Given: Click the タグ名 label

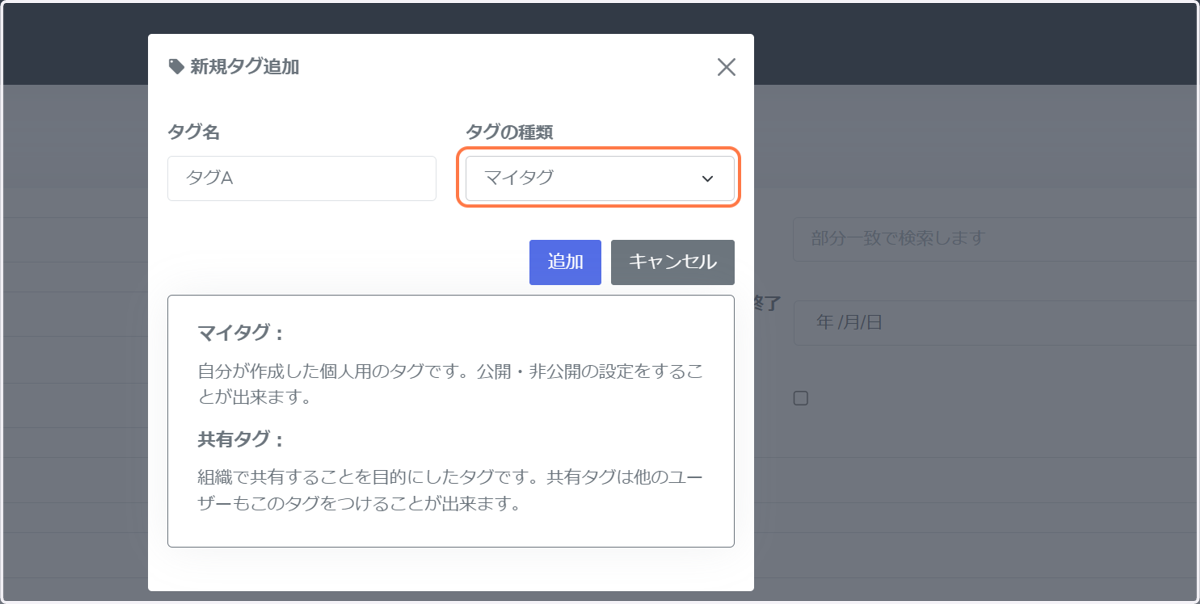Looking at the screenshot, I should click(x=193, y=131).
